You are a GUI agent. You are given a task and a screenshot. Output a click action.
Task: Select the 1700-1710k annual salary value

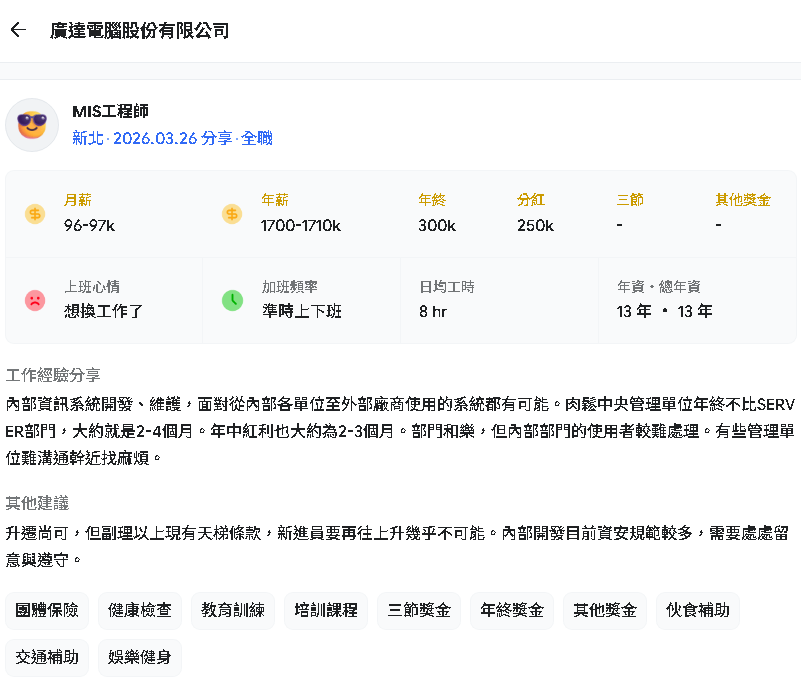pos(300,225)
